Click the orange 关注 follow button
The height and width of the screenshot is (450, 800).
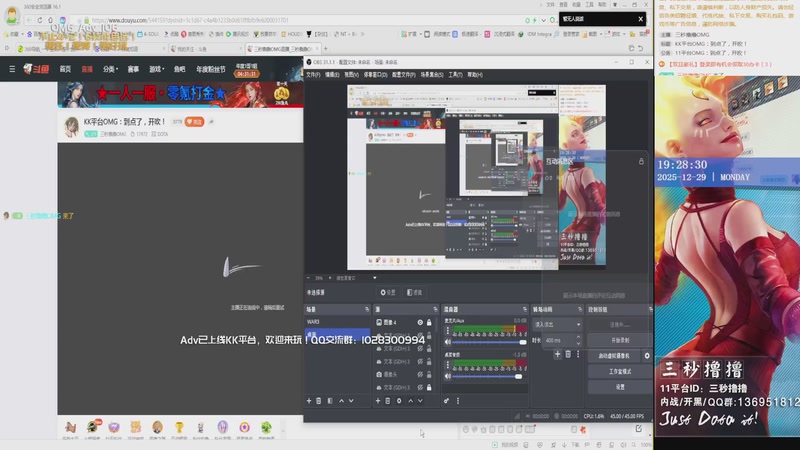(x=194, y=122)
